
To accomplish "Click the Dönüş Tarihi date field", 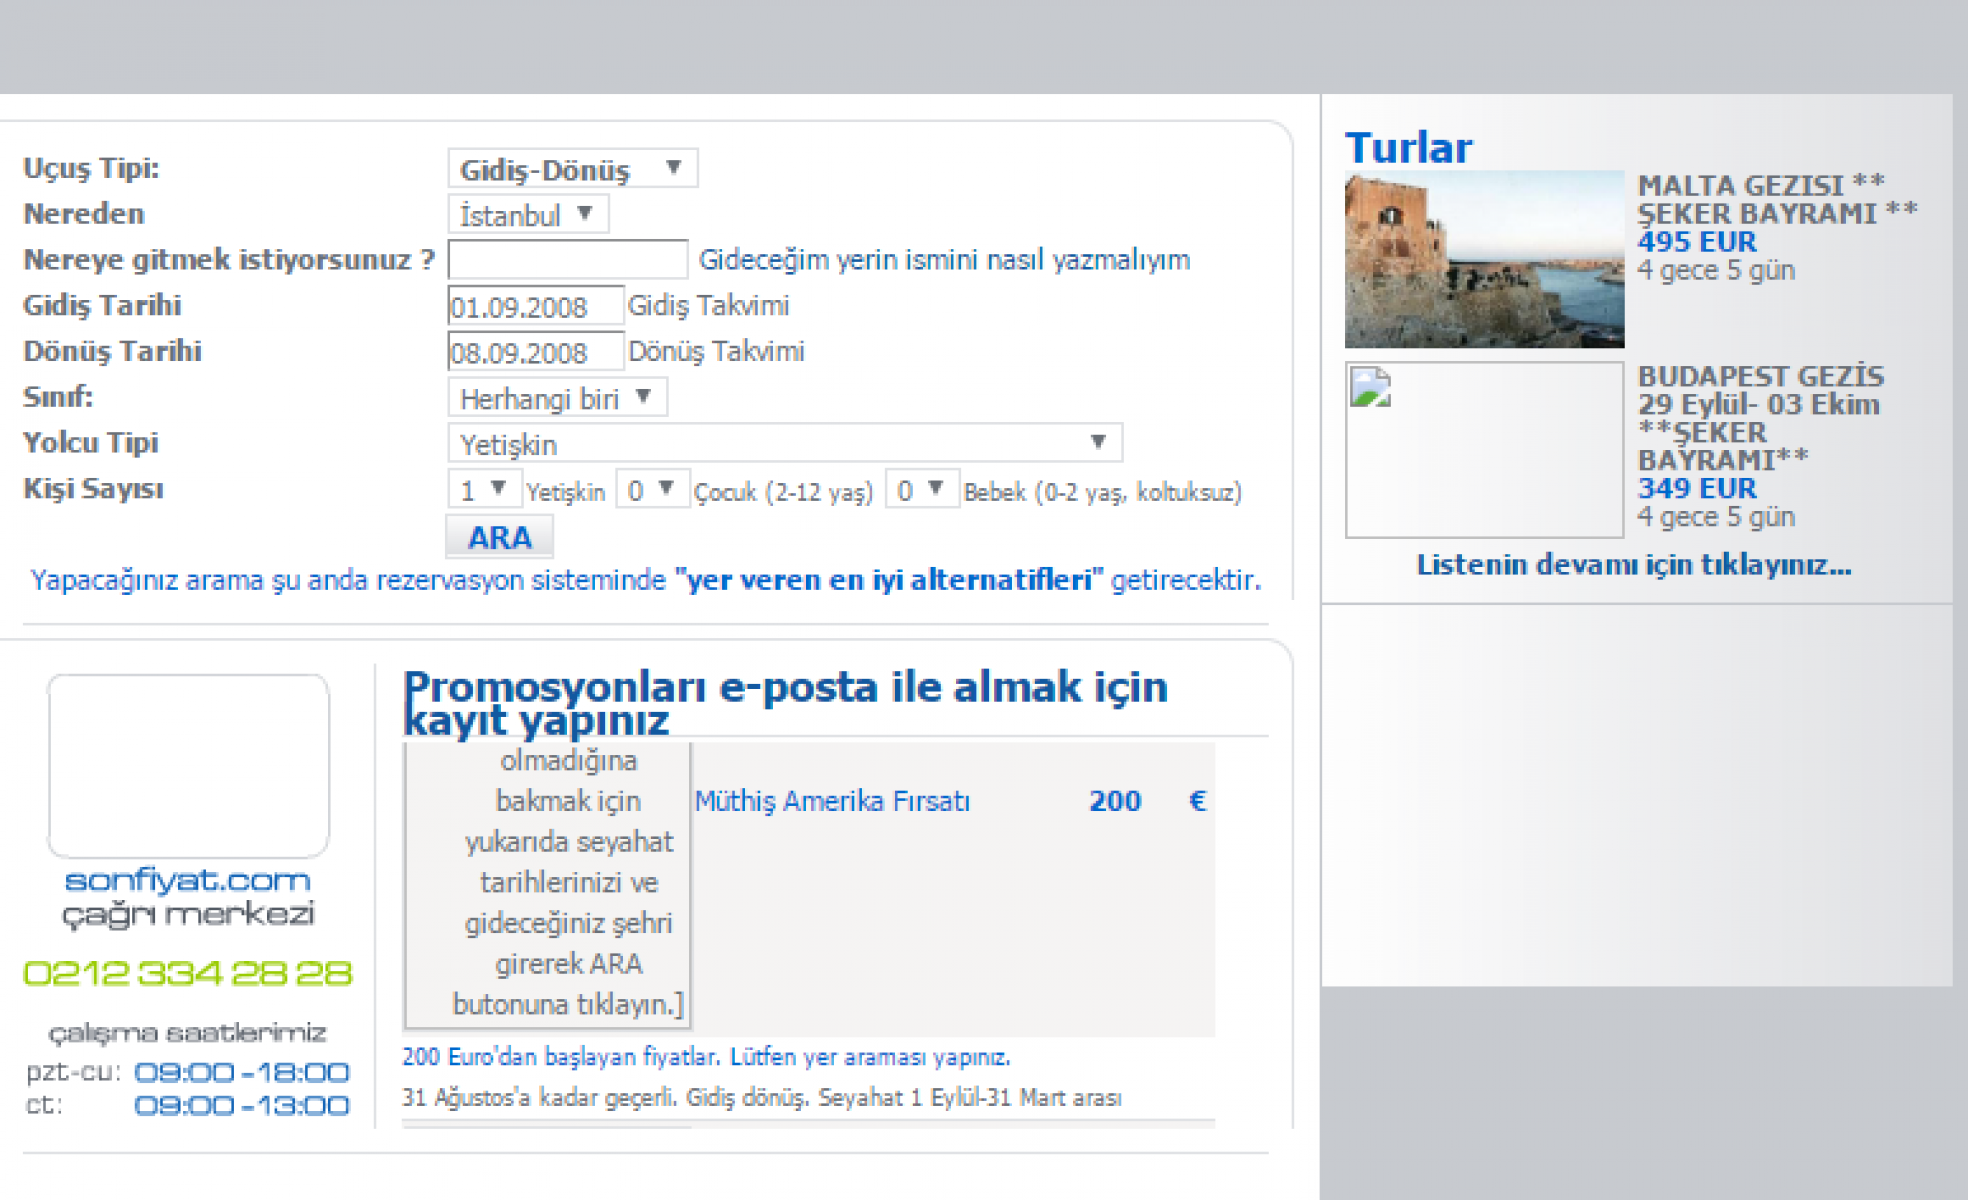I will pos(534,353).
